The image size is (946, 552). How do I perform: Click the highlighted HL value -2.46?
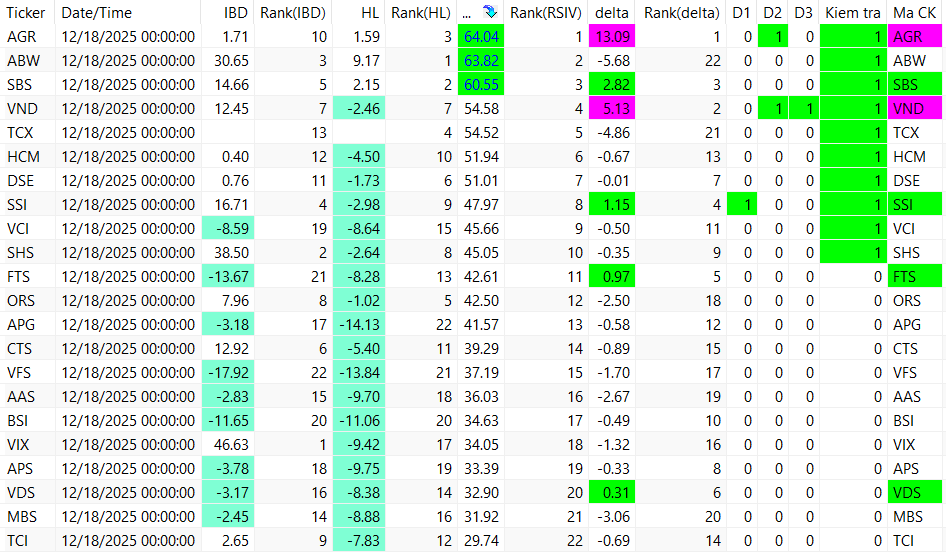click(x=359, y=109)
